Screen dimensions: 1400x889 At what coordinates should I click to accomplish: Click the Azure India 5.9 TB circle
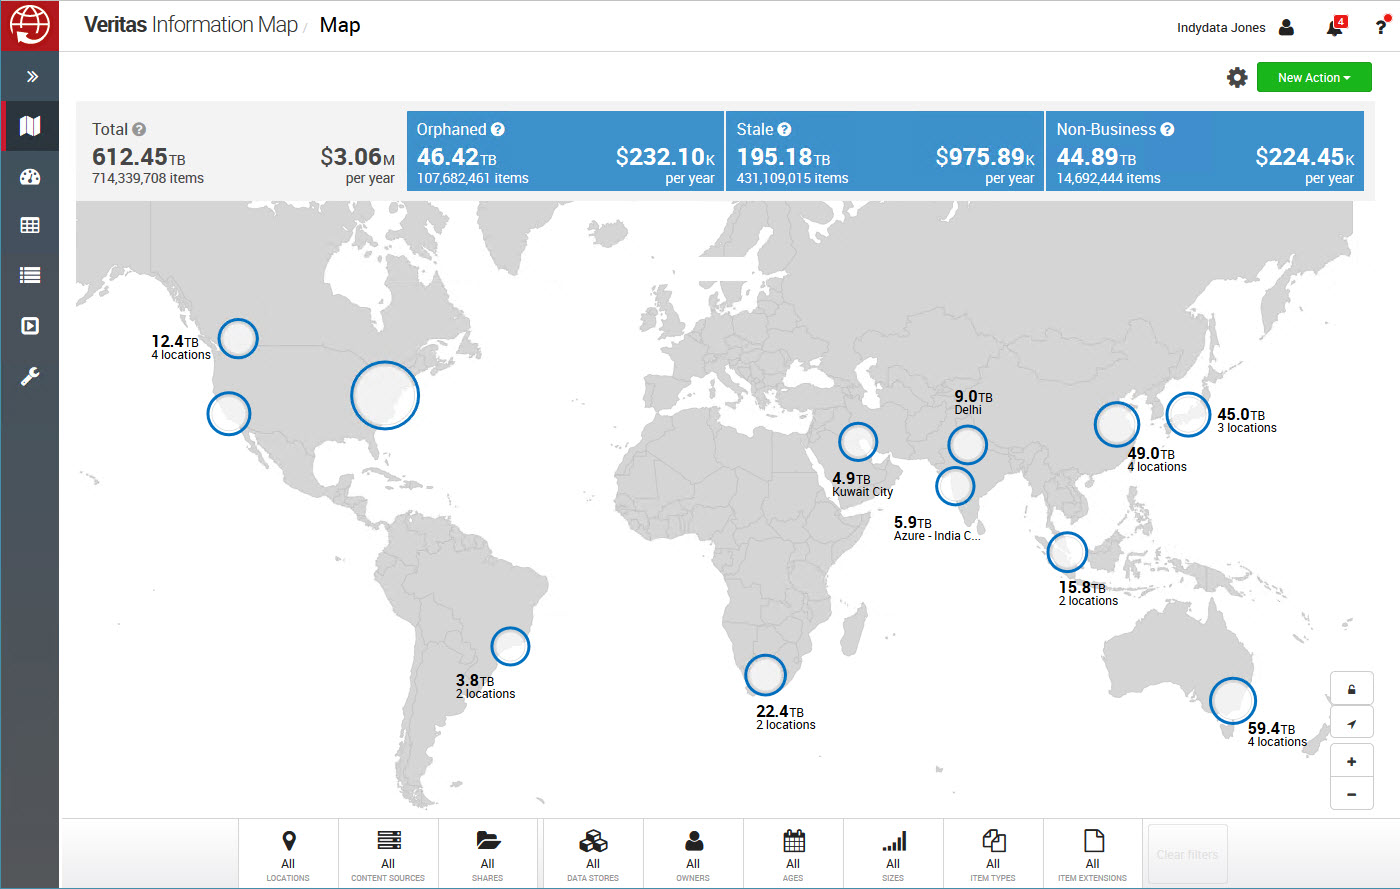tap(955, 486)
